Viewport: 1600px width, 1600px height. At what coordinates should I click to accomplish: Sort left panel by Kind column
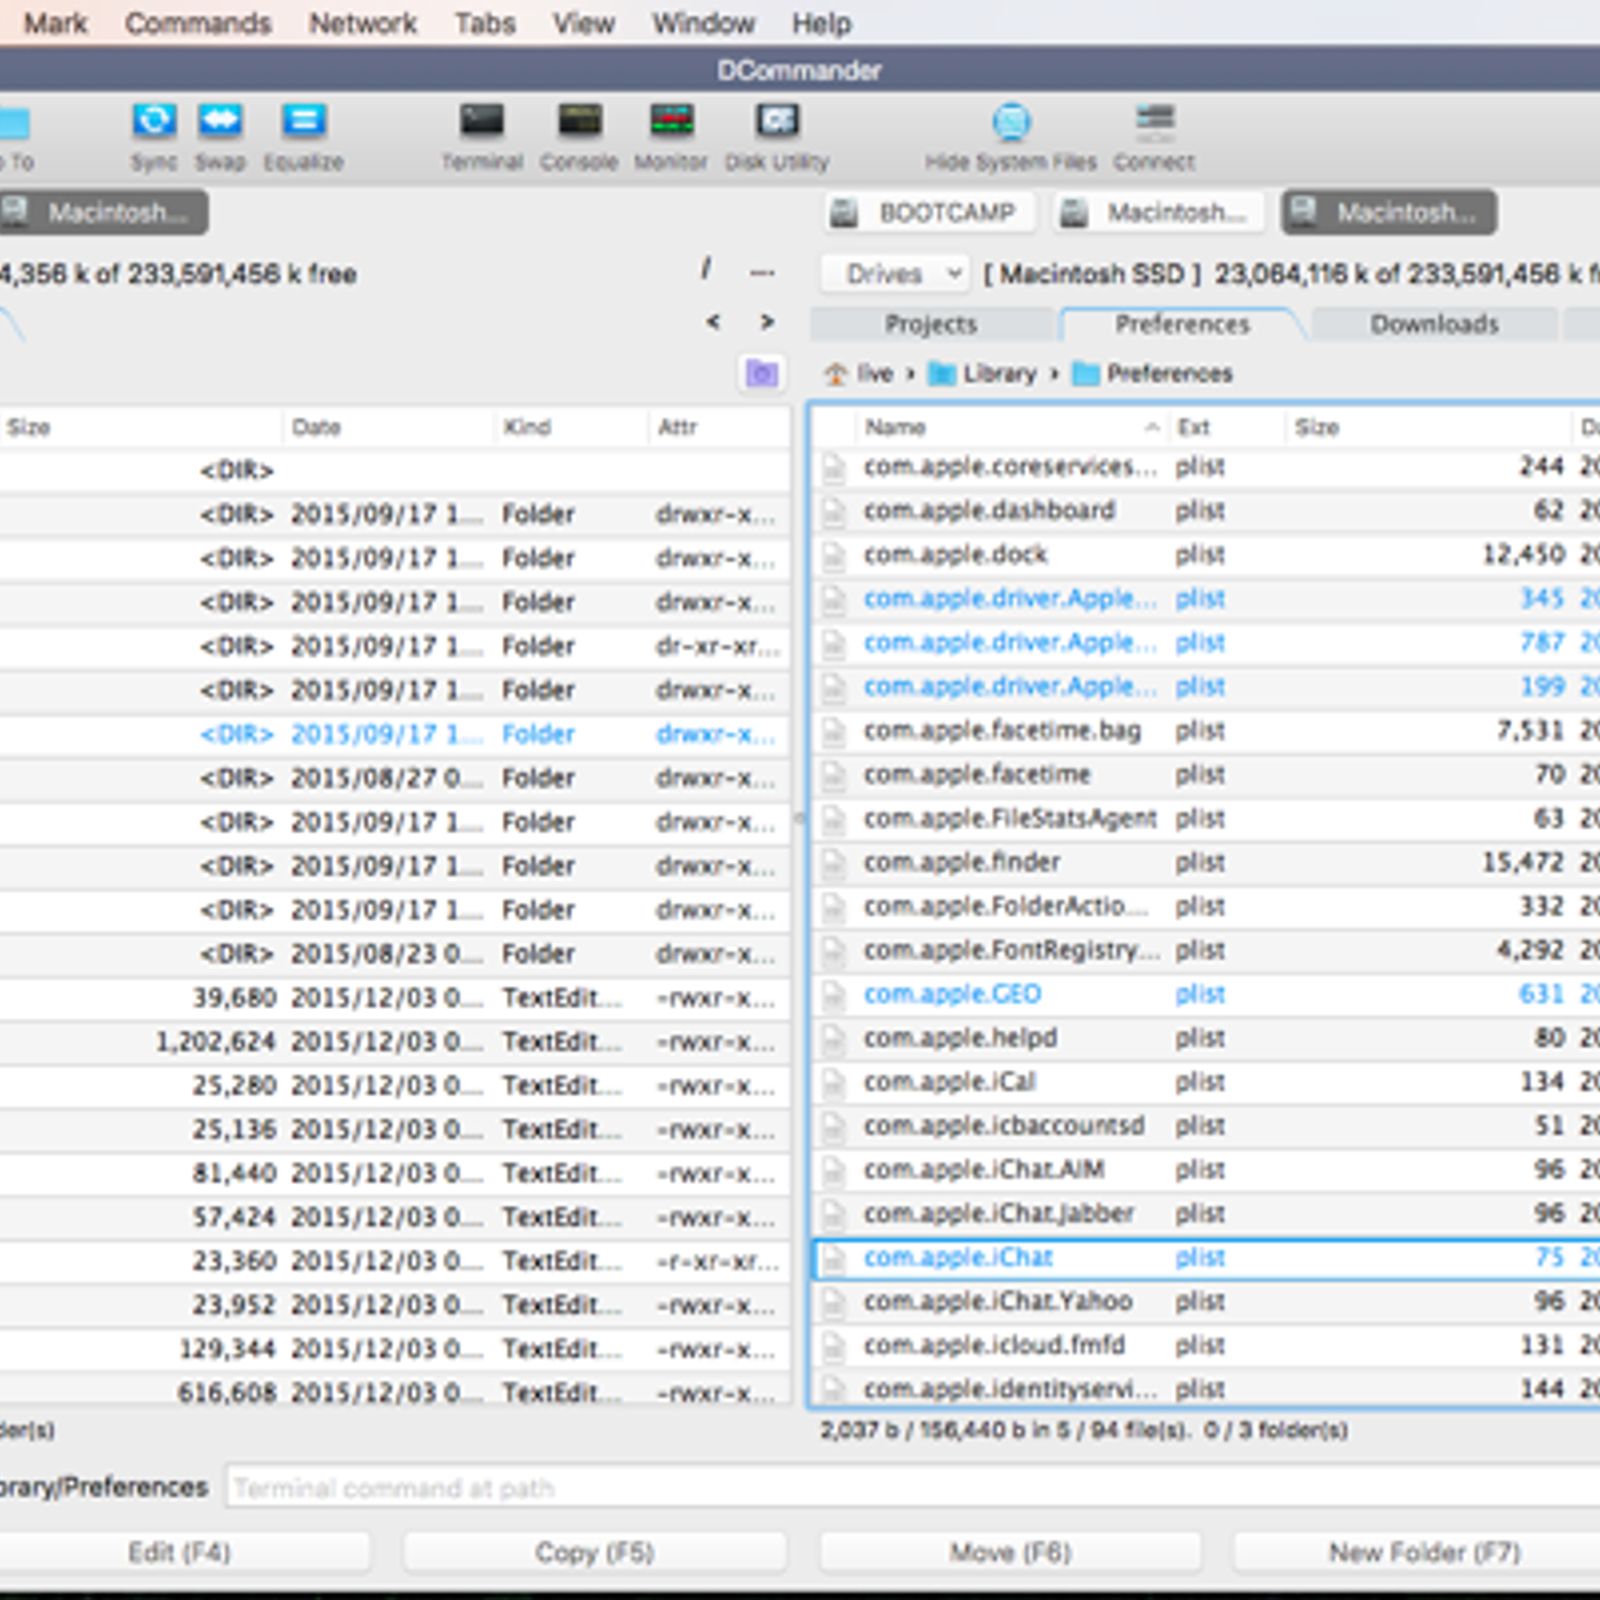(571, 427)
